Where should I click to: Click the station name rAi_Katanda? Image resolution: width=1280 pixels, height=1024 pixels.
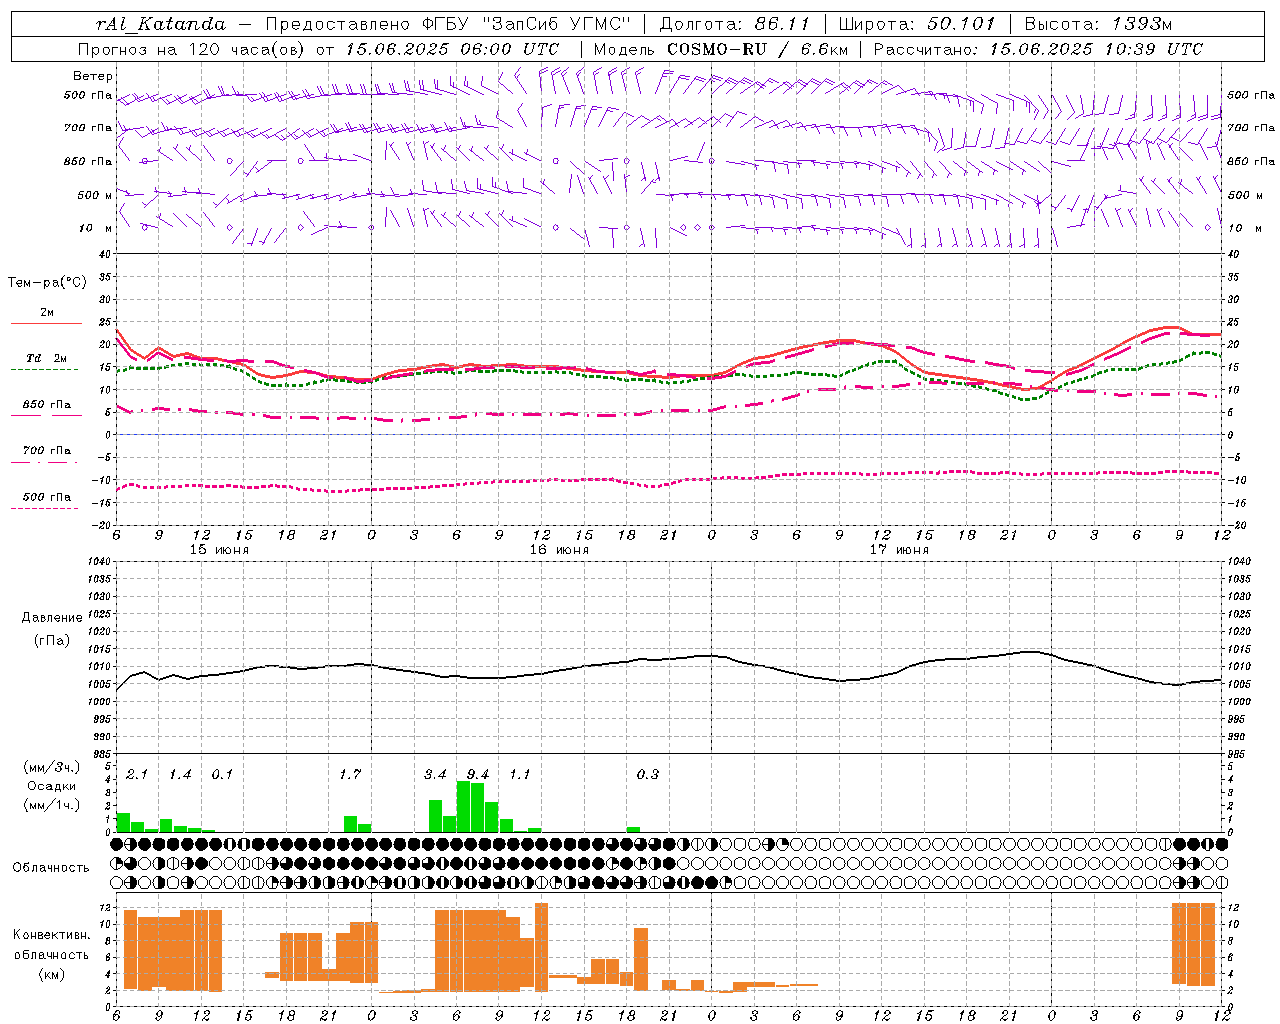click(160, 24)
